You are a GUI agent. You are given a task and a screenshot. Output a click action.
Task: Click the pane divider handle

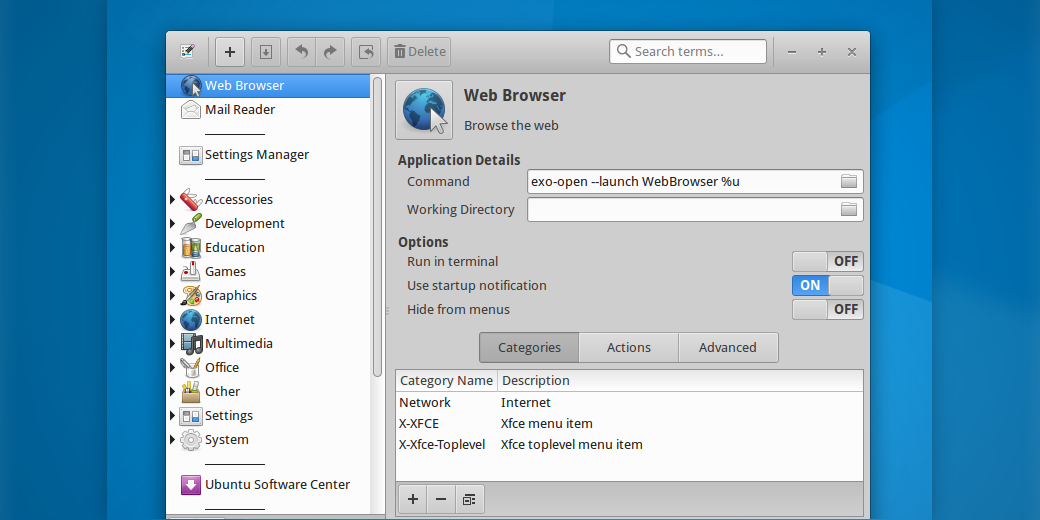click(x=388, y=310)
